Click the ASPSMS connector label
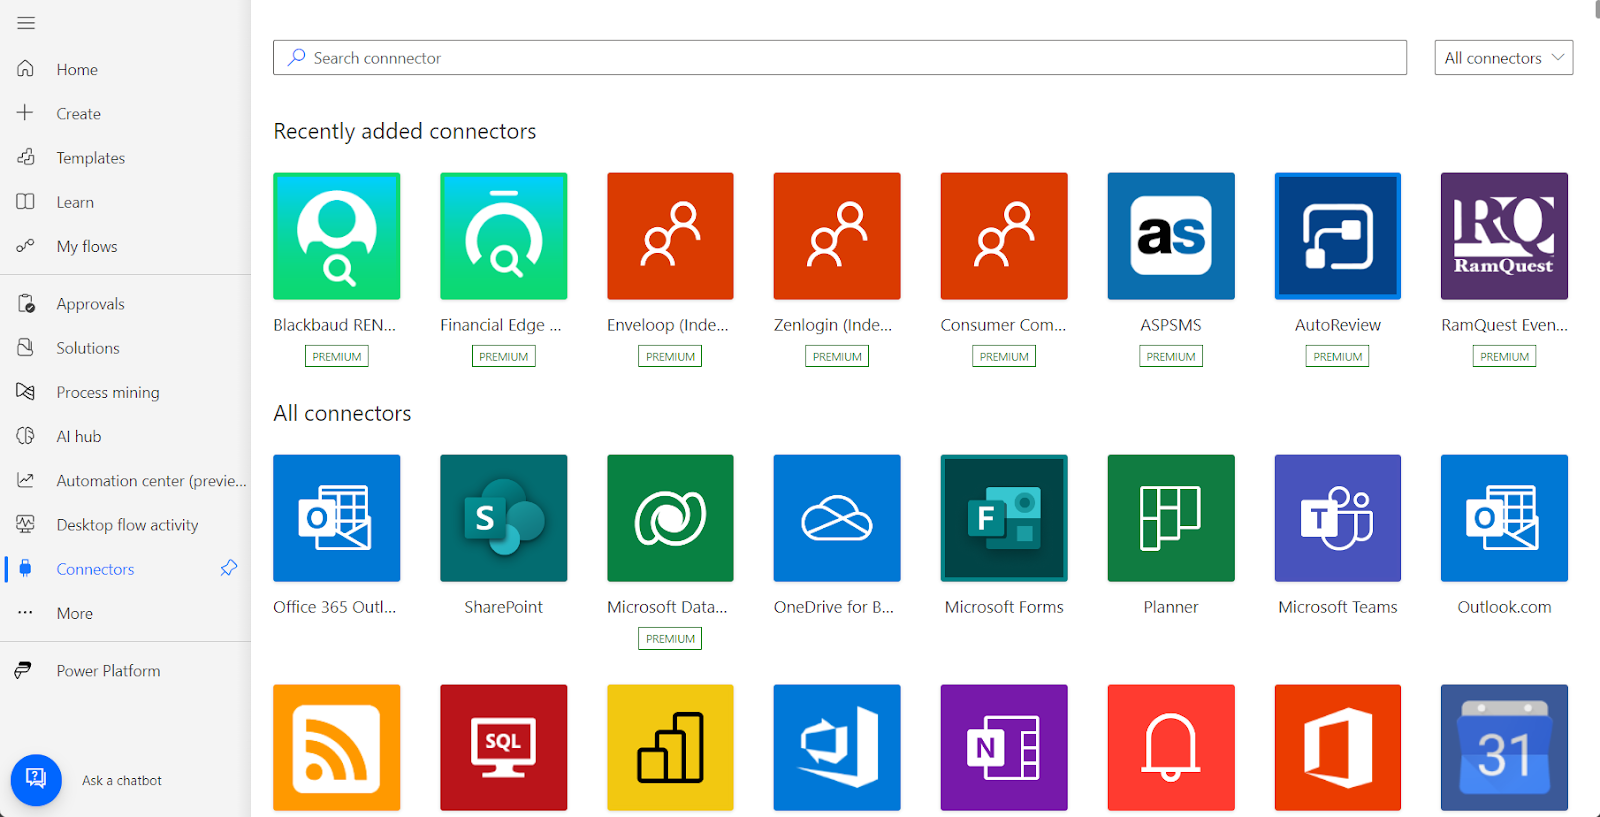The width and height of the screenshot is (1600, 817). (1171, 325)
